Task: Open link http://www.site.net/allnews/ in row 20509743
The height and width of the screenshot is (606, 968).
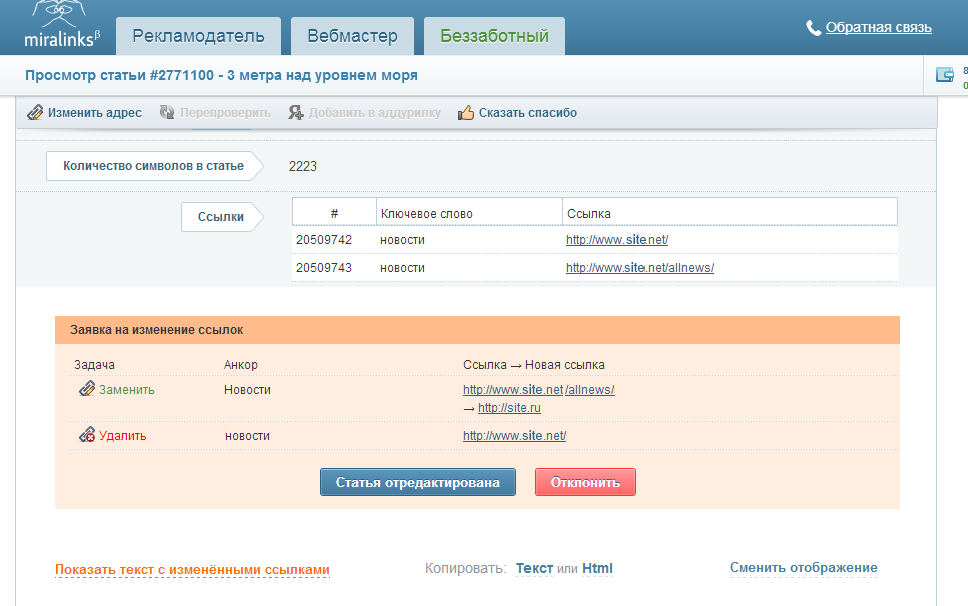Action: click(x=640, y=268)
